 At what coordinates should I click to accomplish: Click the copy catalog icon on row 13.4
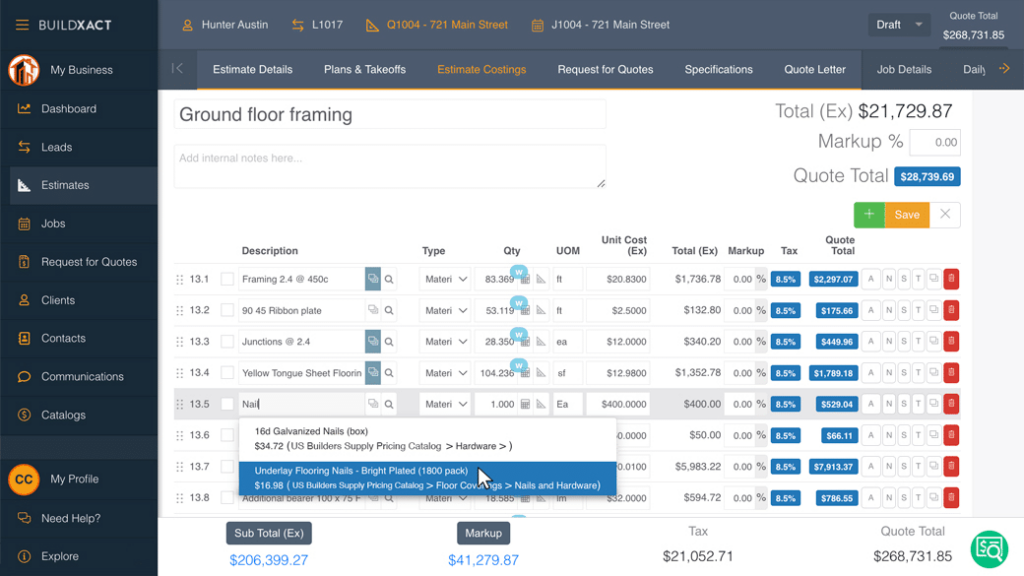coord(373,373)
